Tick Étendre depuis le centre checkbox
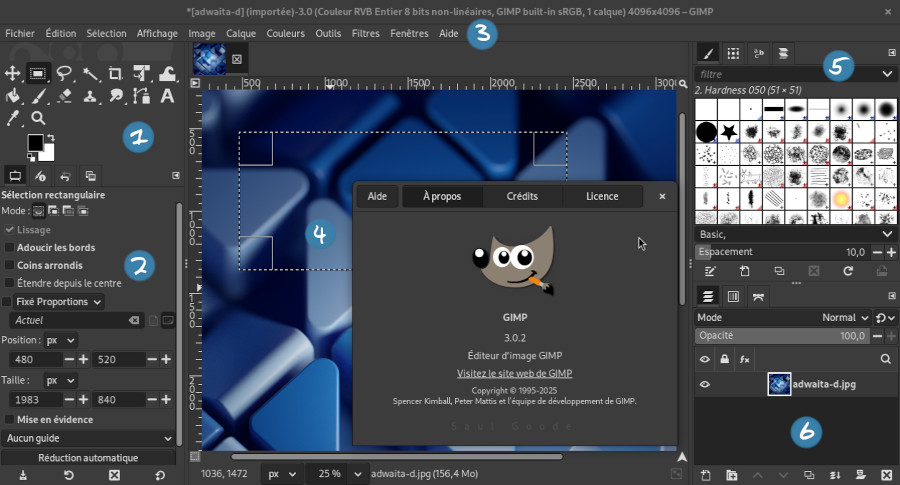This screenshot has height=485, width=900. coord(9,283)
